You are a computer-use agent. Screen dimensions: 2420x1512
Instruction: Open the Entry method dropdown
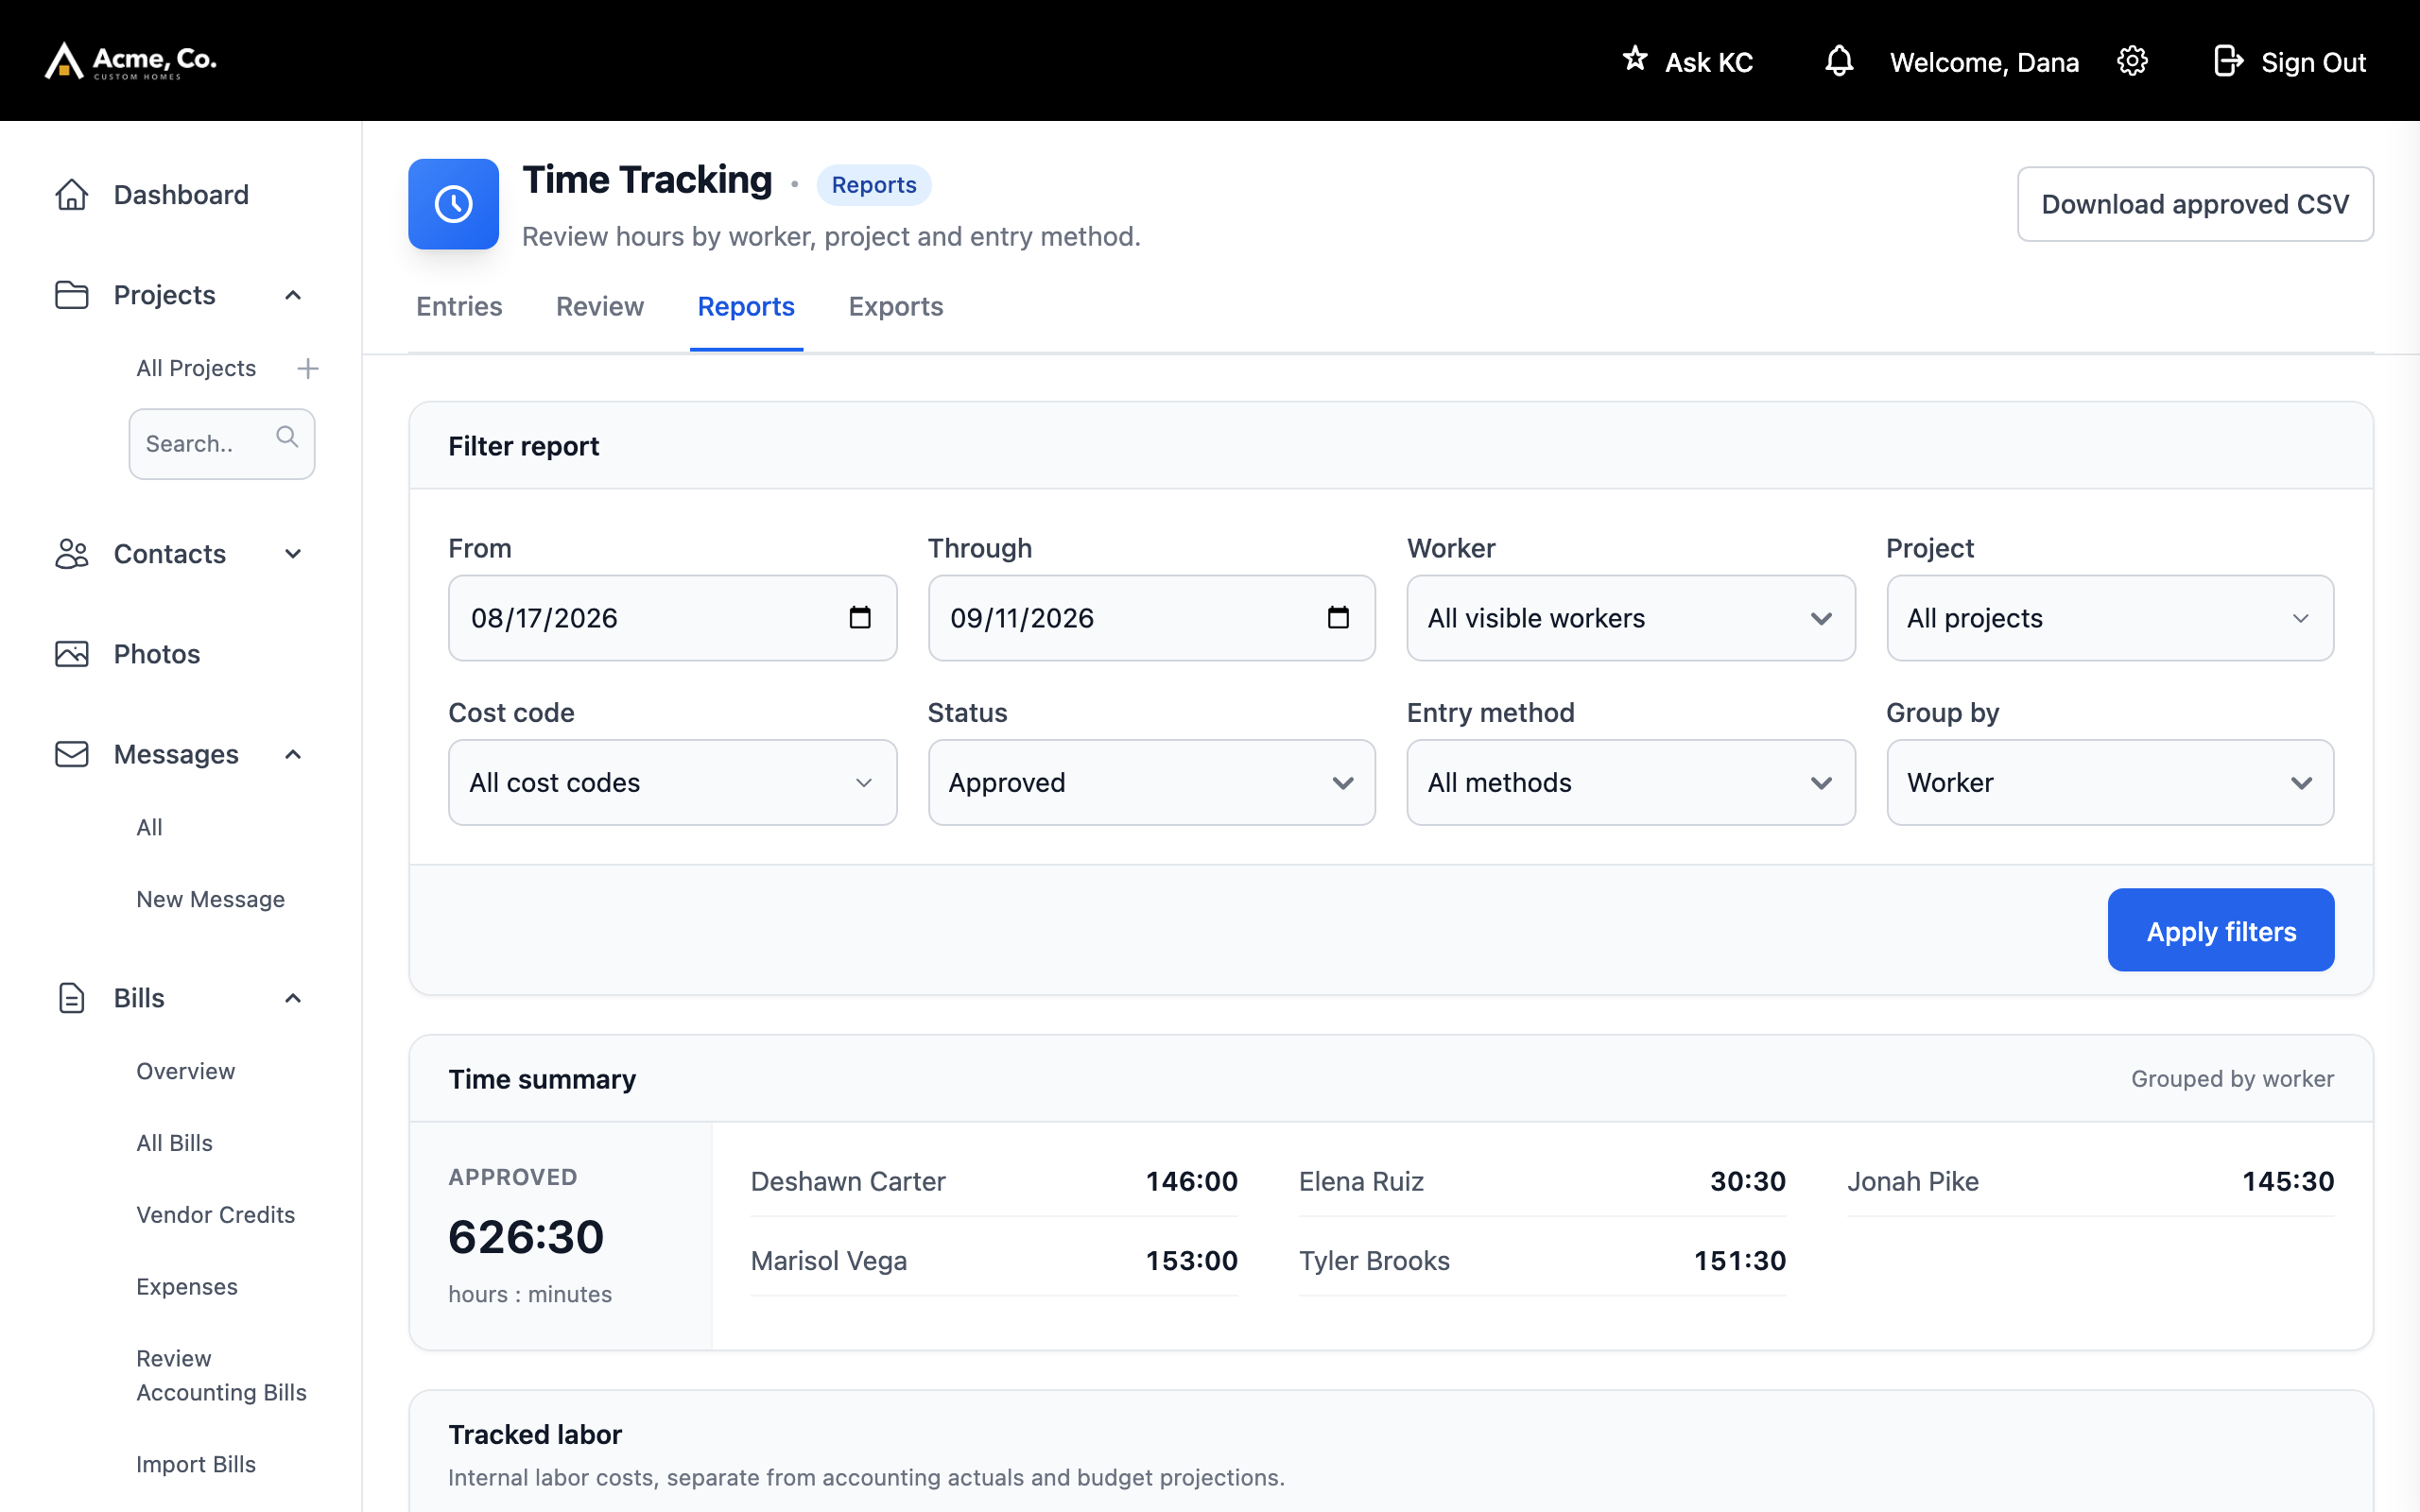(x=1630, y=782)
